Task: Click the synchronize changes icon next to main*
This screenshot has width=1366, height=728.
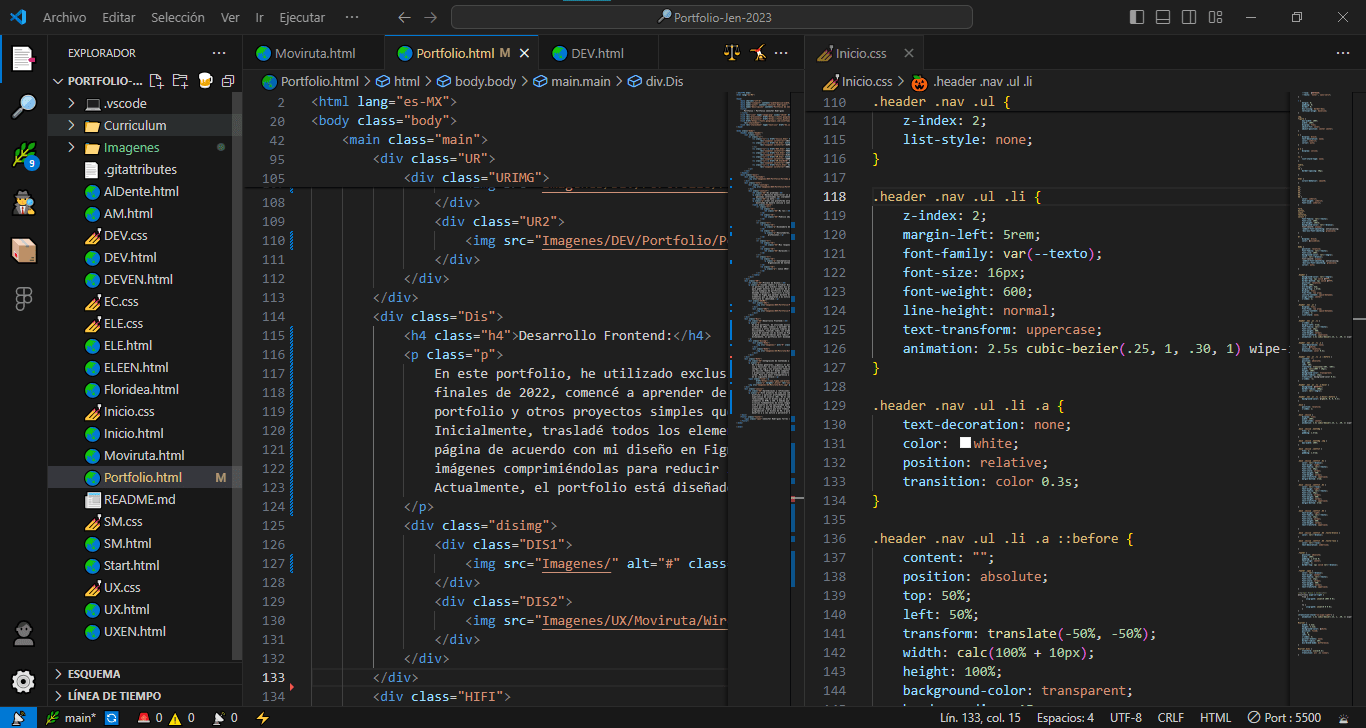Action: click(x=110, y=717)
